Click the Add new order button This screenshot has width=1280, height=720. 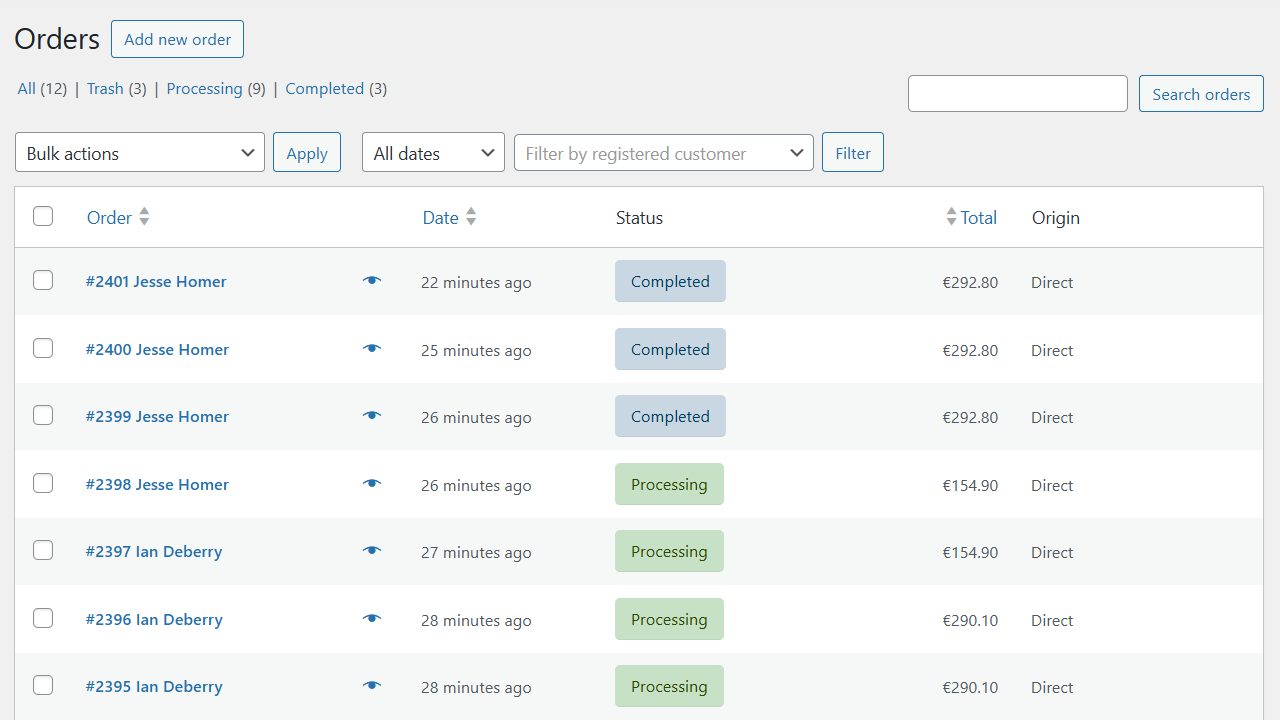177,39
